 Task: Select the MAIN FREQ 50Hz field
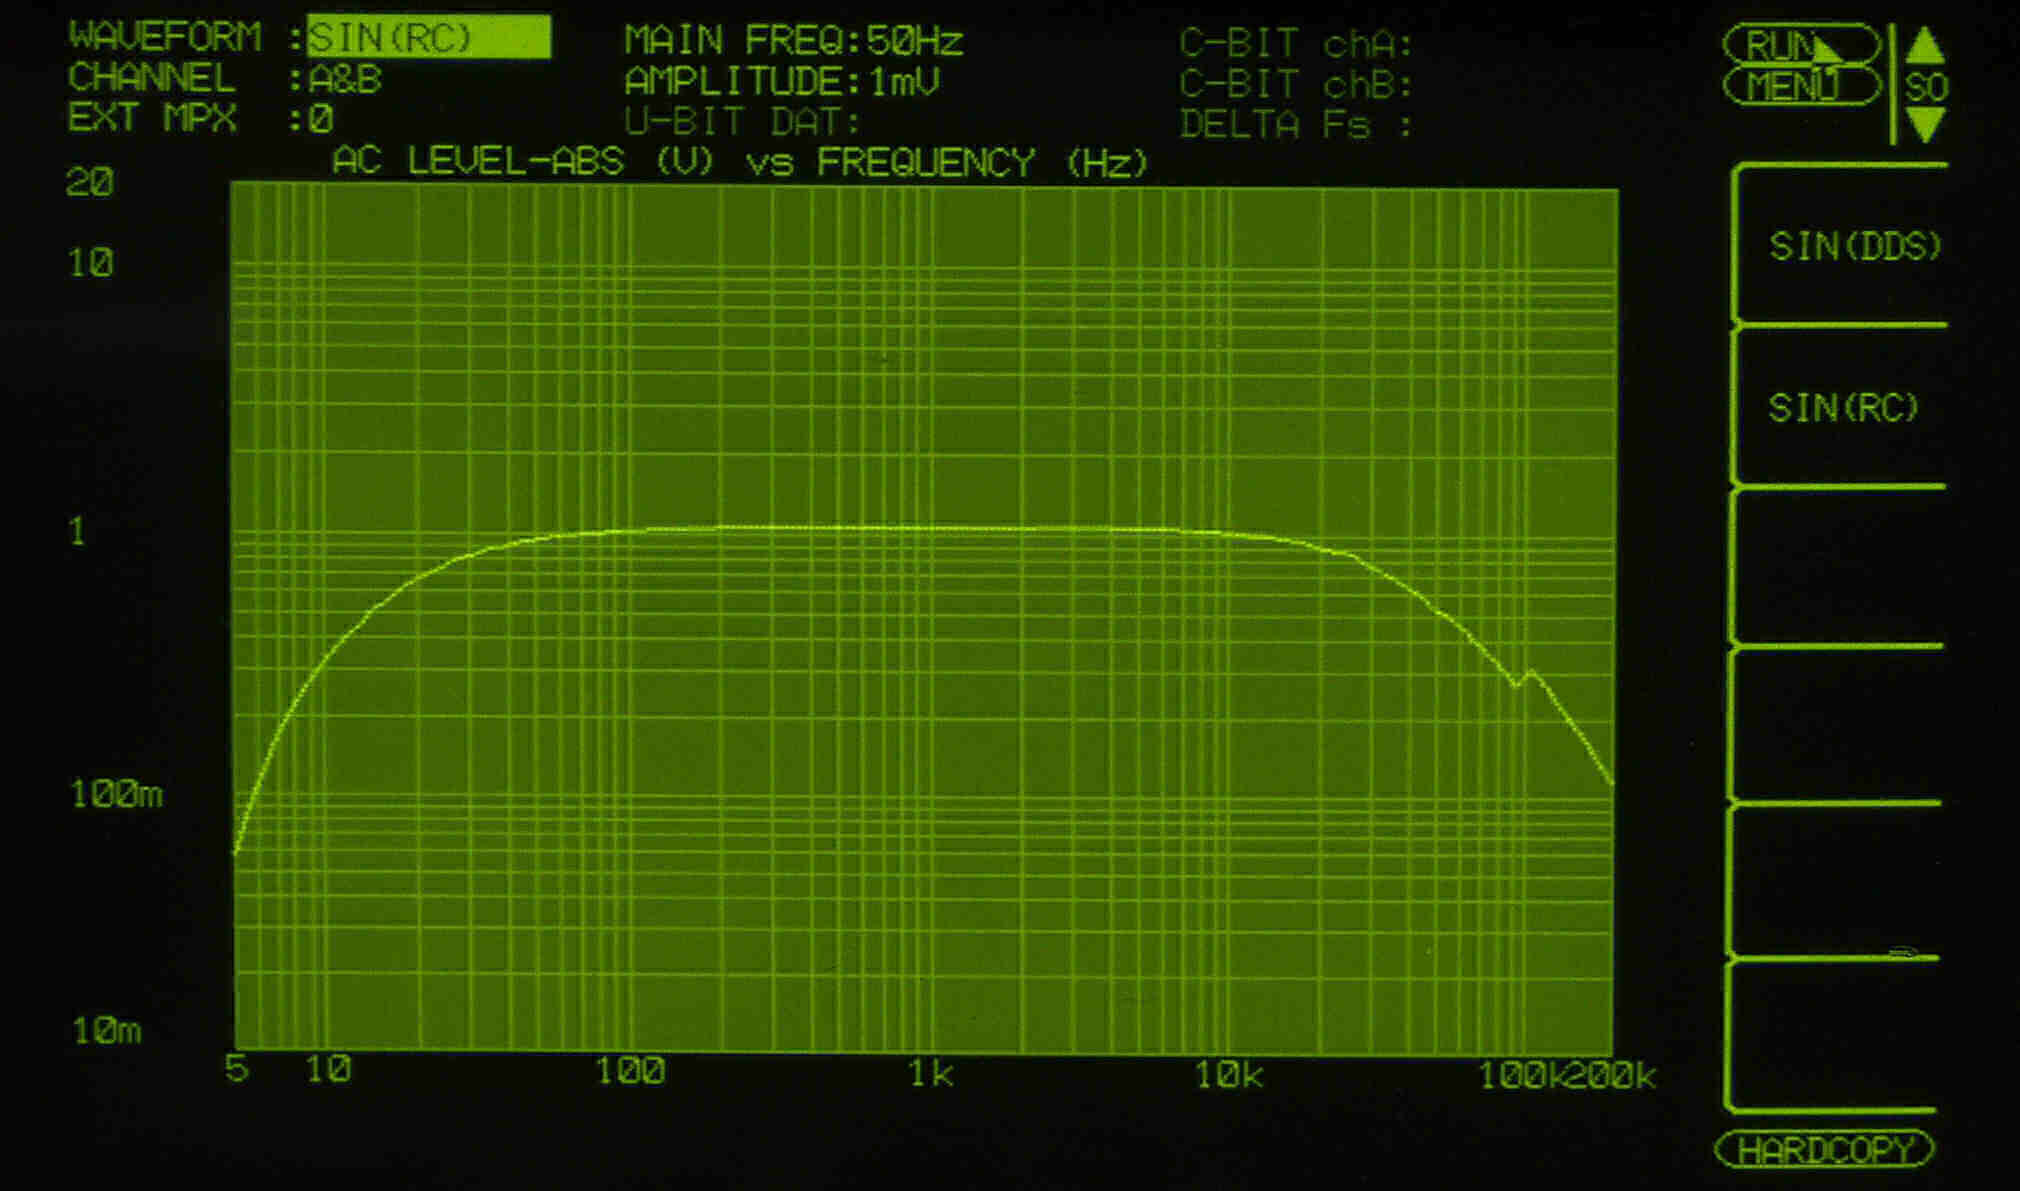tap(793, 41)
